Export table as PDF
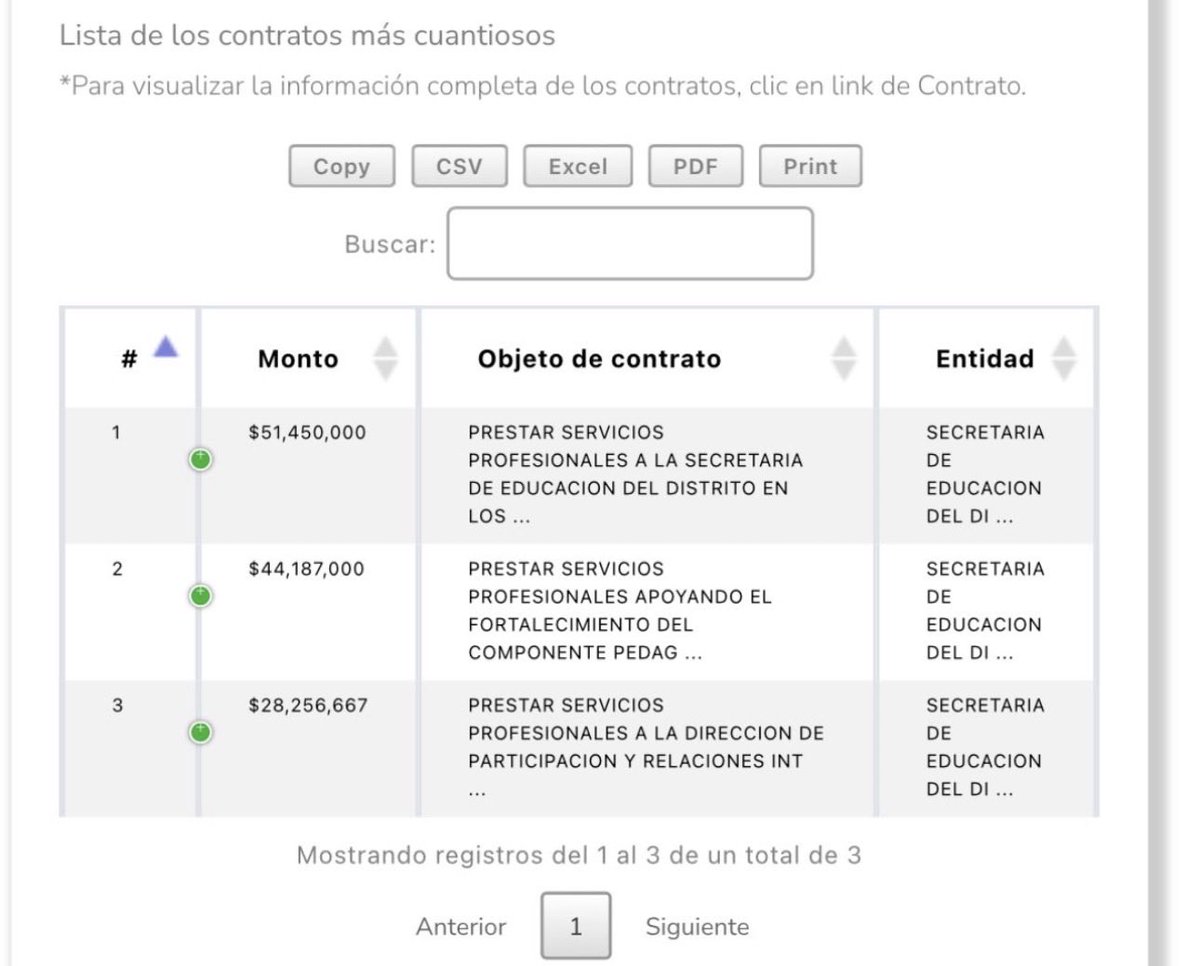Screen dimensions: 1200x966 (x=696, y=167)
